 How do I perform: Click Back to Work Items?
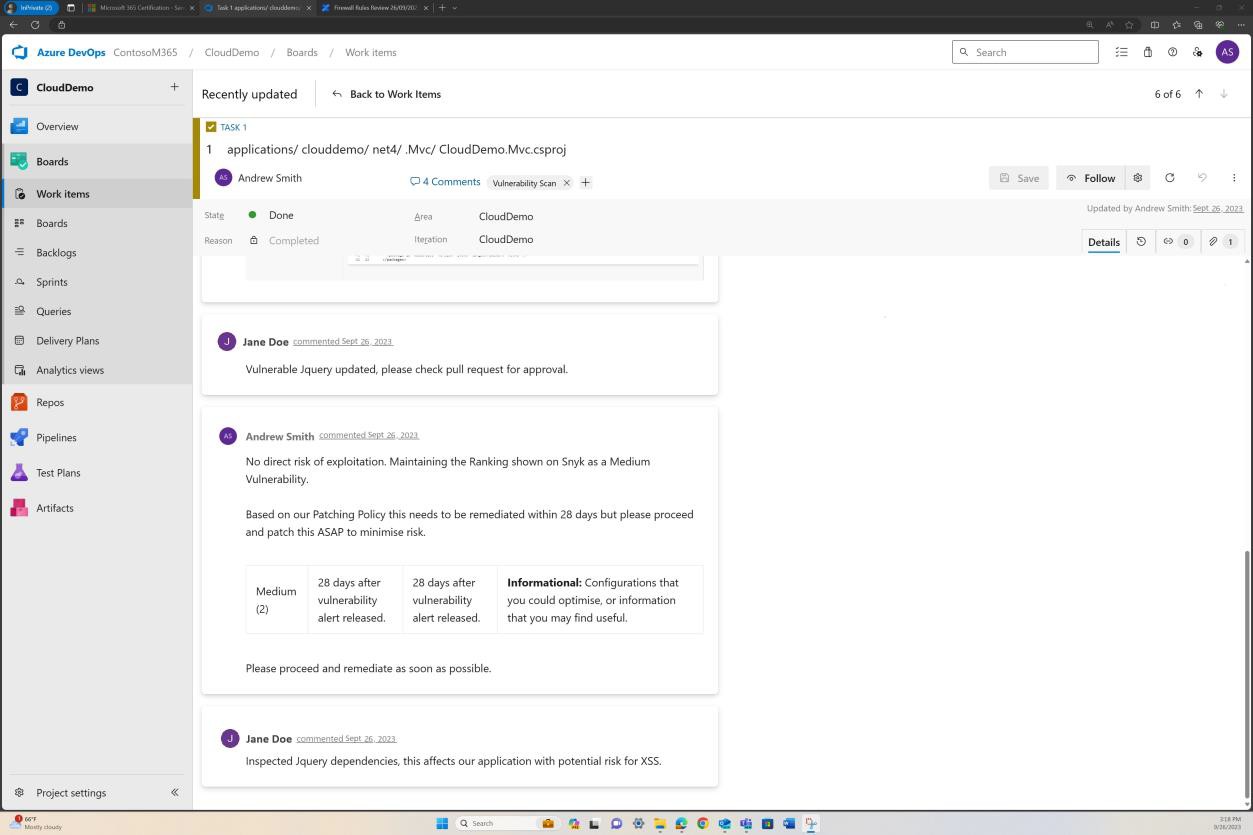click(x=387, y=93)
